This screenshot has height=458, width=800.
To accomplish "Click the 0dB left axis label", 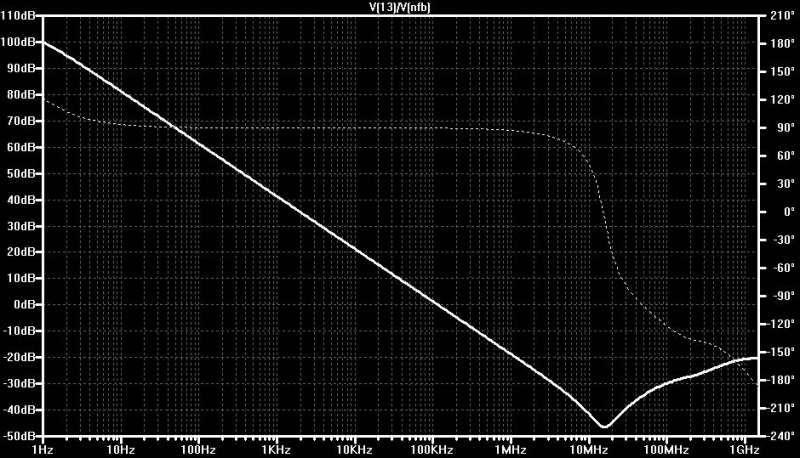I will (x=24, y=304).
